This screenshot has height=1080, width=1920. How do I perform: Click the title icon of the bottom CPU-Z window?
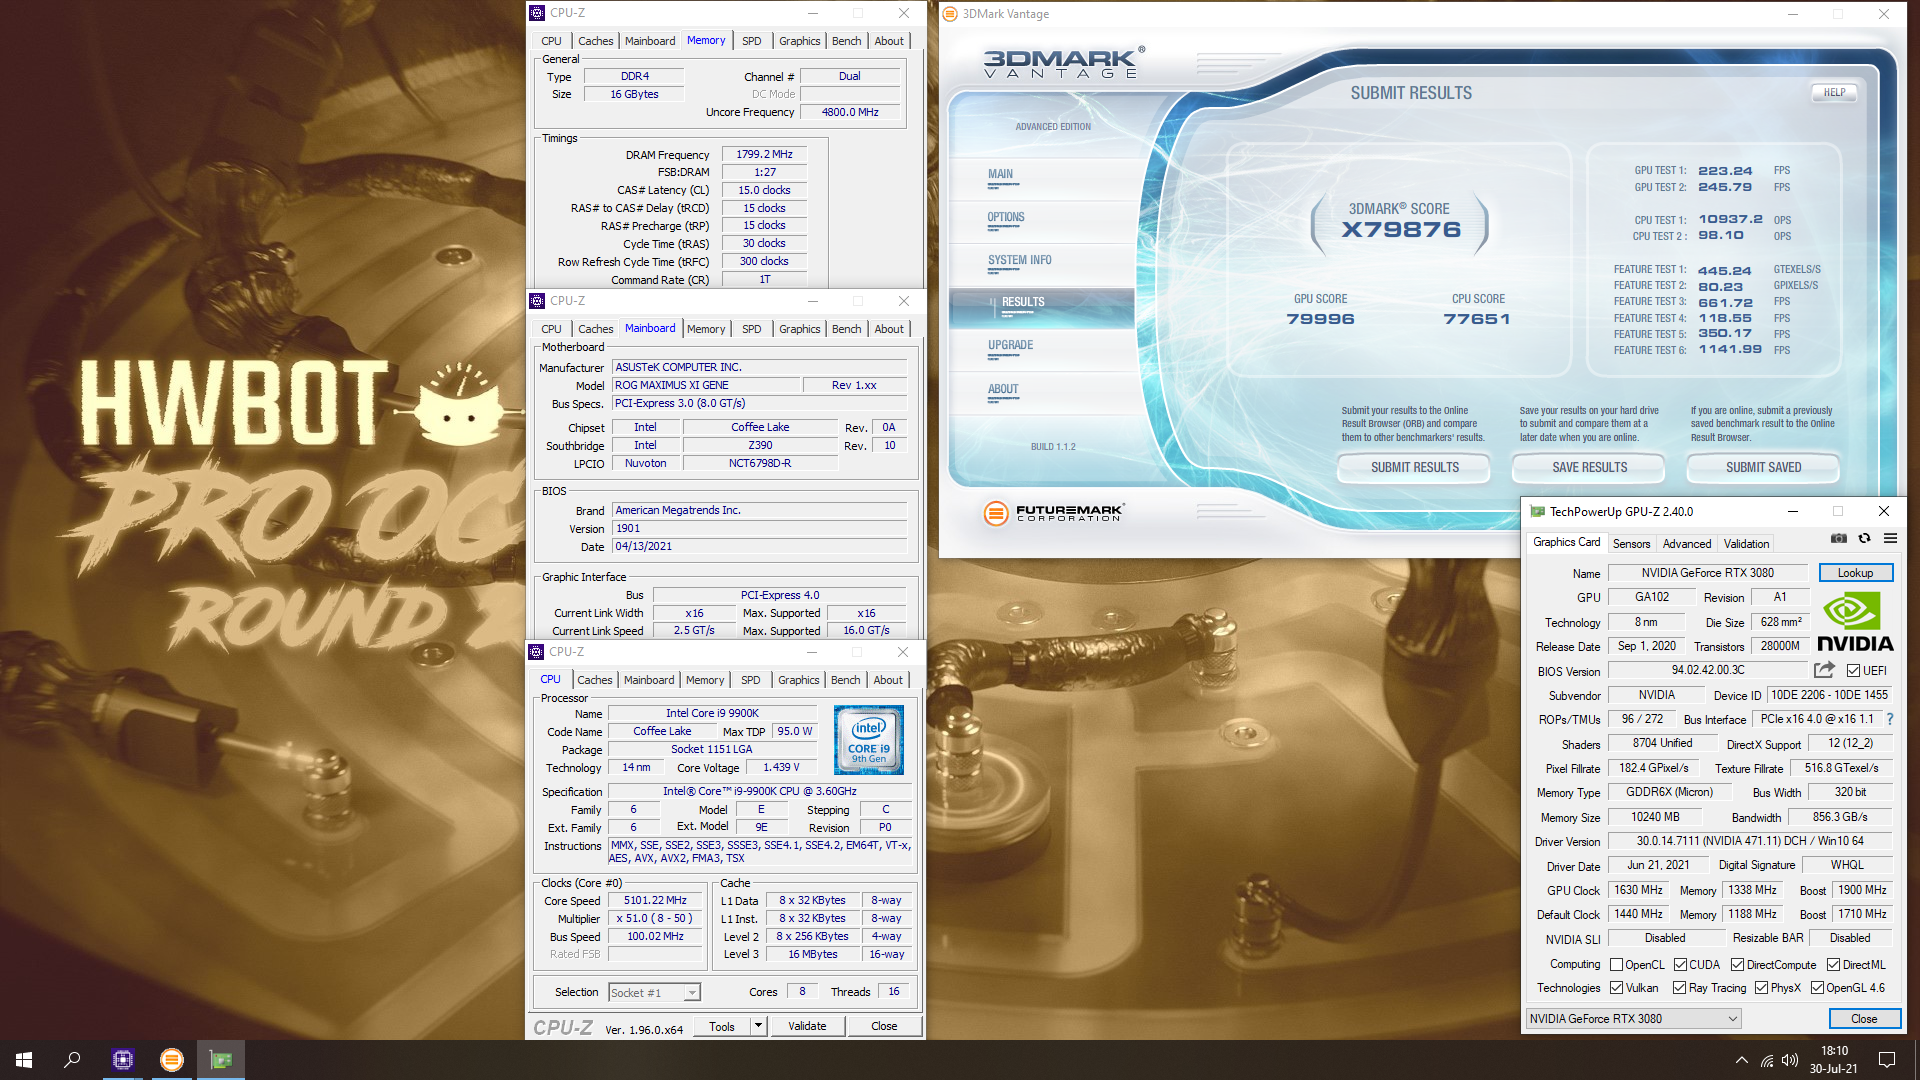tap(537, 652)
